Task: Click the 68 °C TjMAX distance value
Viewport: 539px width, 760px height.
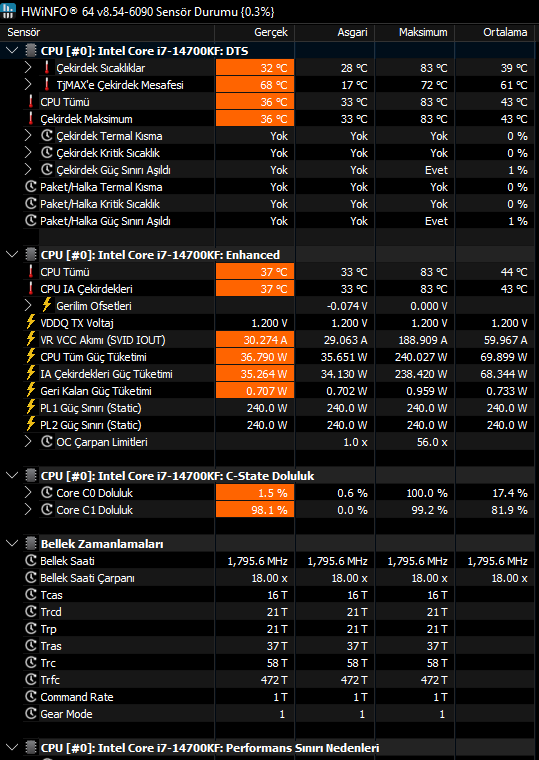Action: 274,85
